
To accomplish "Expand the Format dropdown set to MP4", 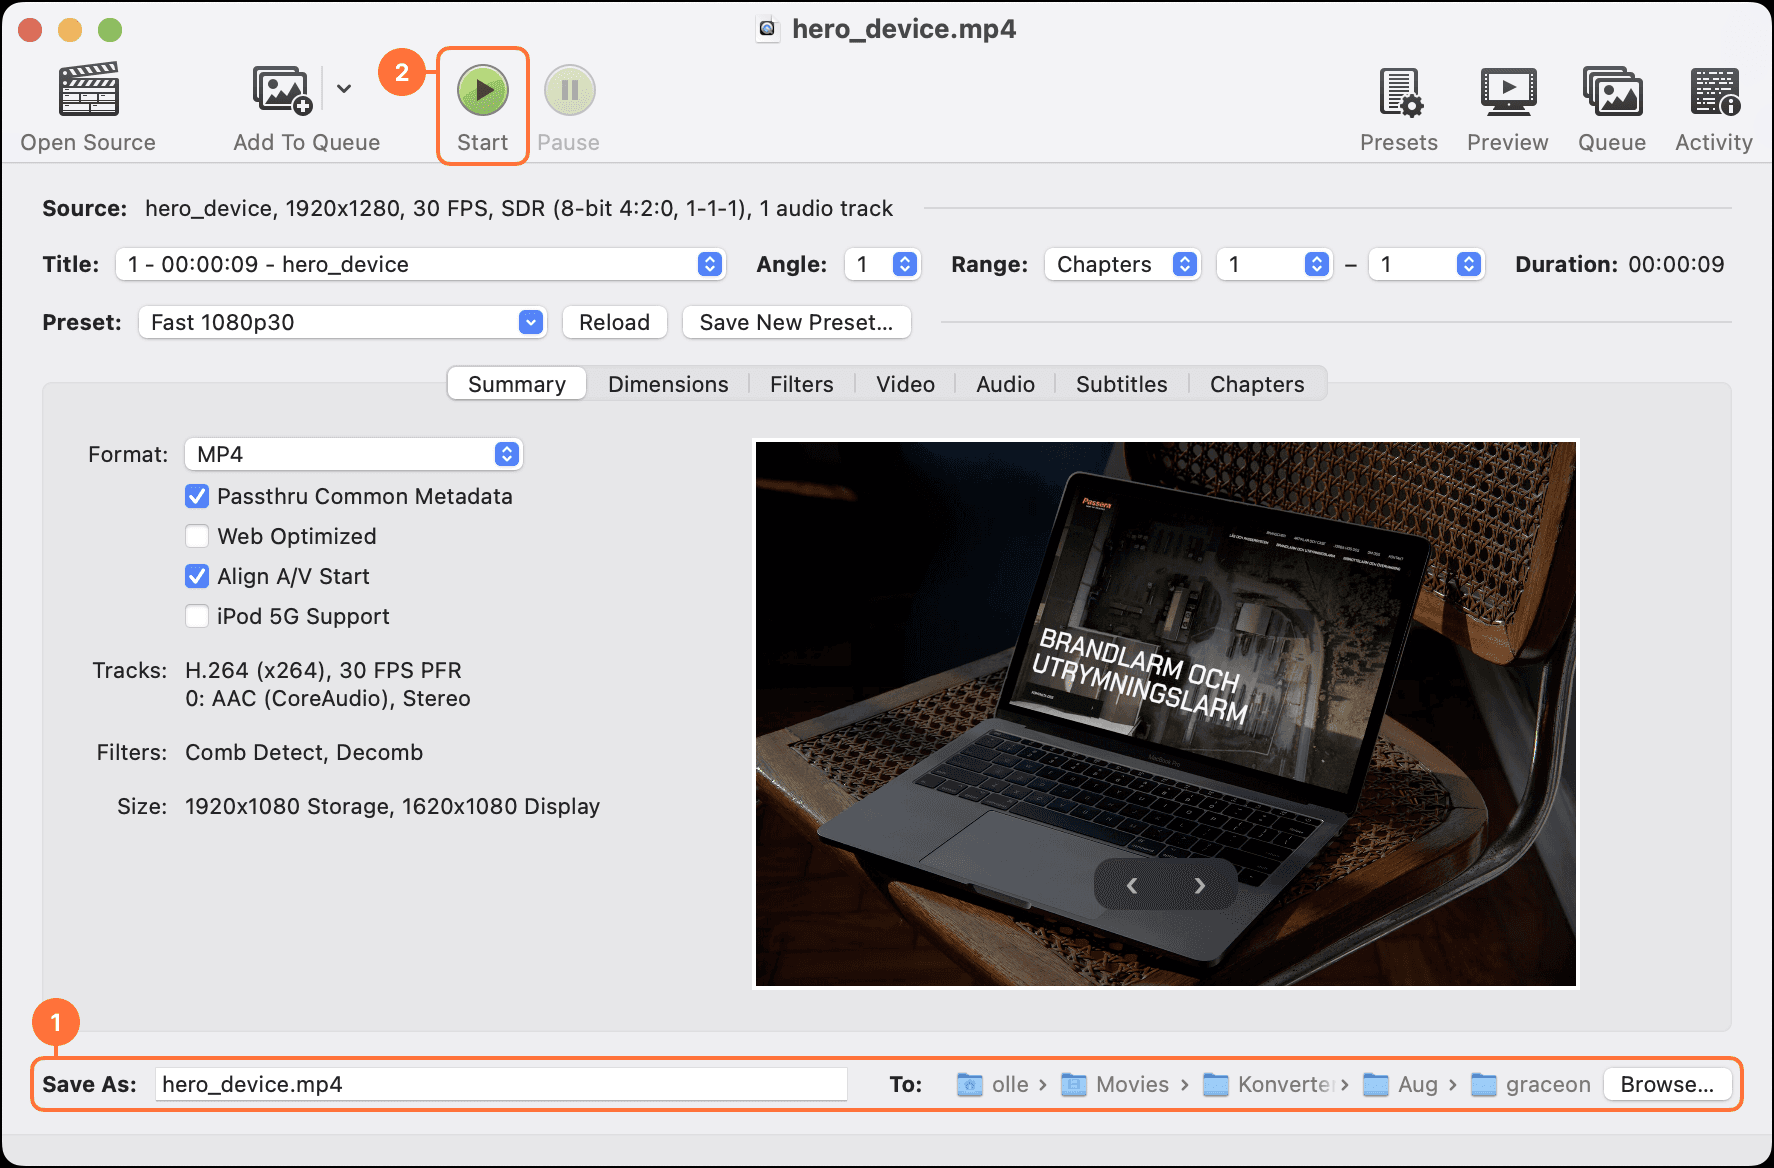I will pos(353,454).
